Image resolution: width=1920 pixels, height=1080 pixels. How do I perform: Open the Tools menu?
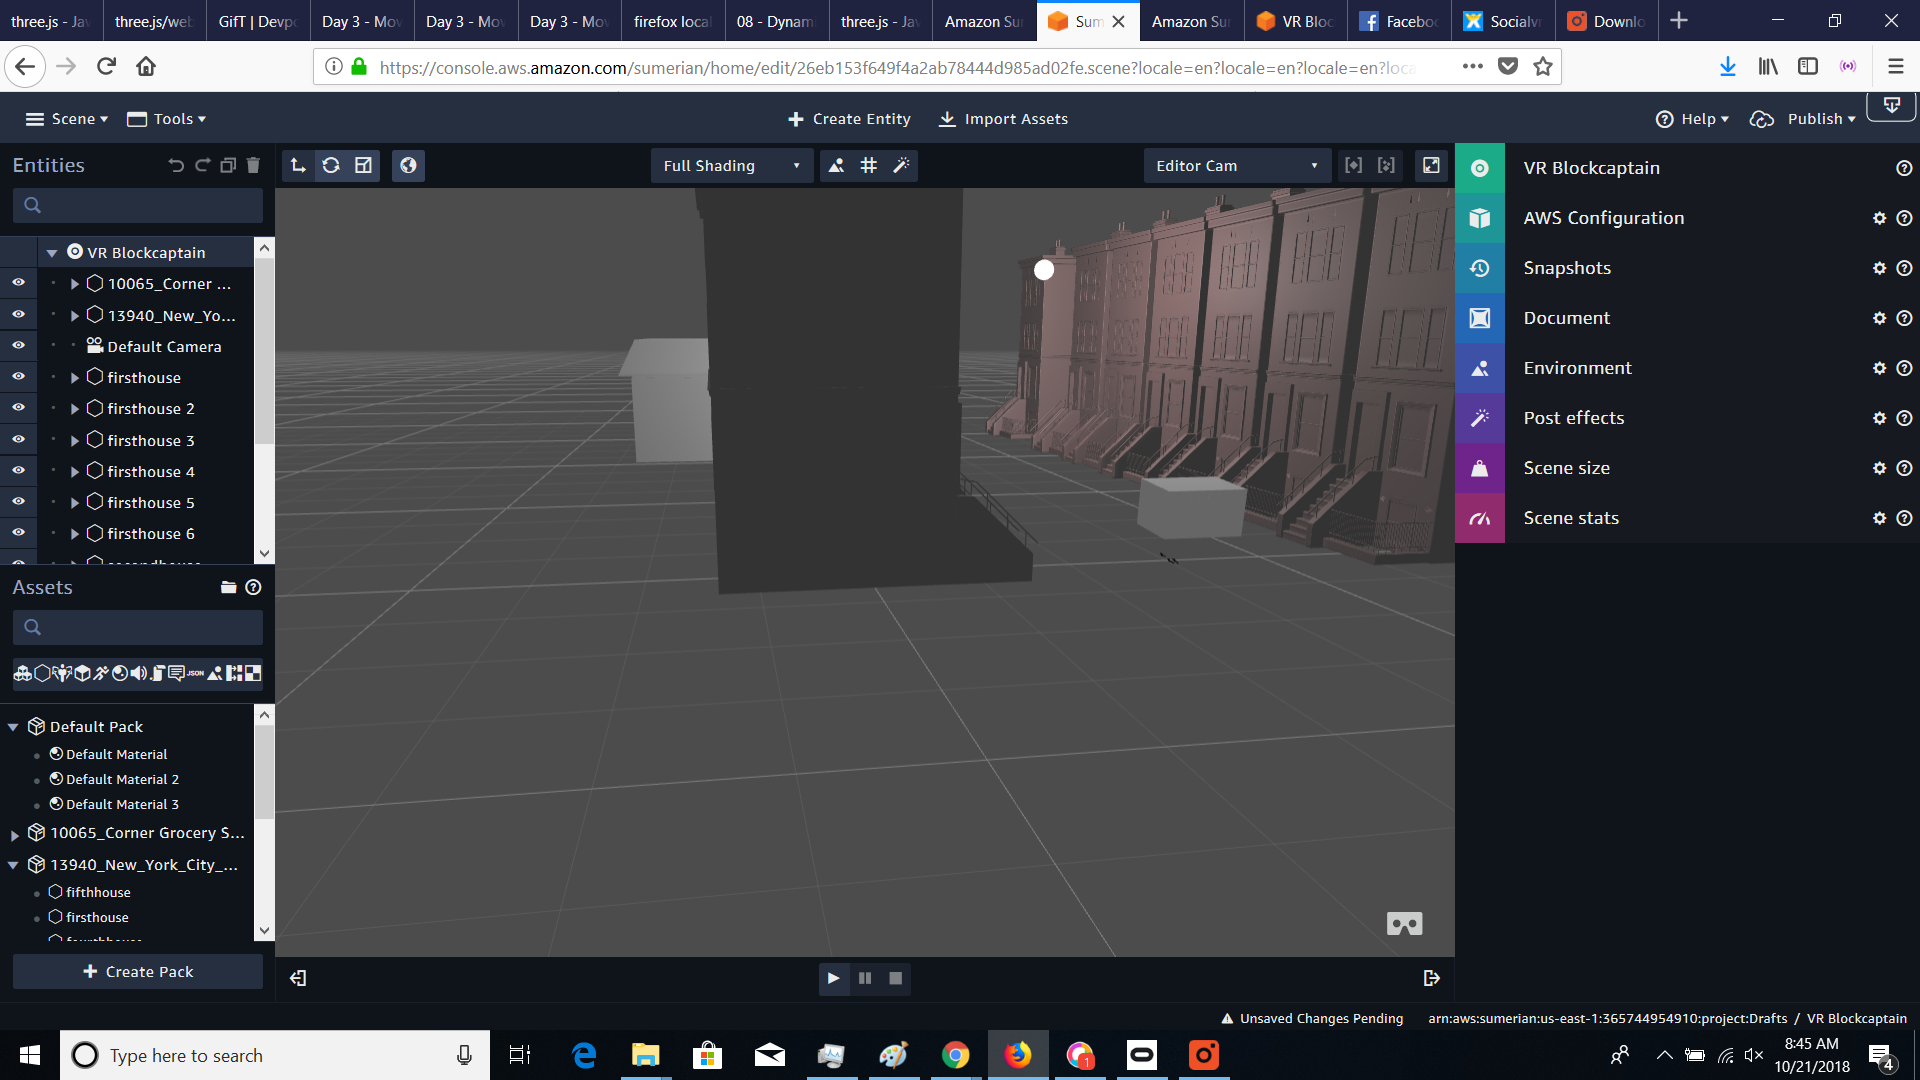(167, 119)
